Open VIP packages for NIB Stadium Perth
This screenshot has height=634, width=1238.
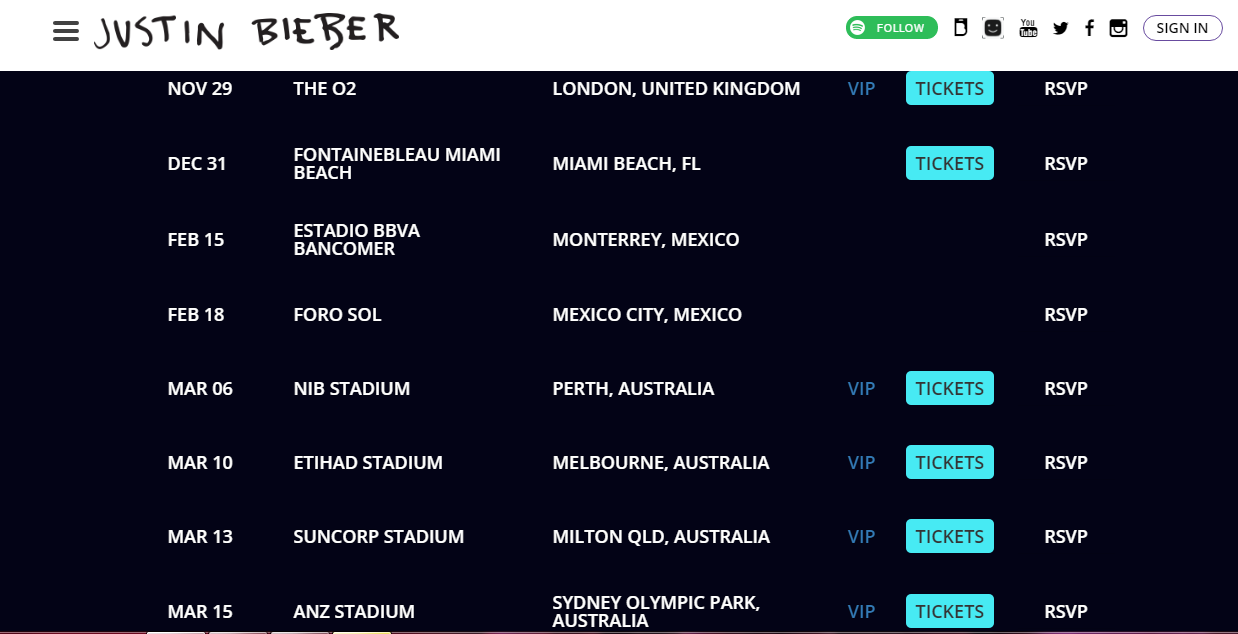pyautogui.click(x=861, y=388)
